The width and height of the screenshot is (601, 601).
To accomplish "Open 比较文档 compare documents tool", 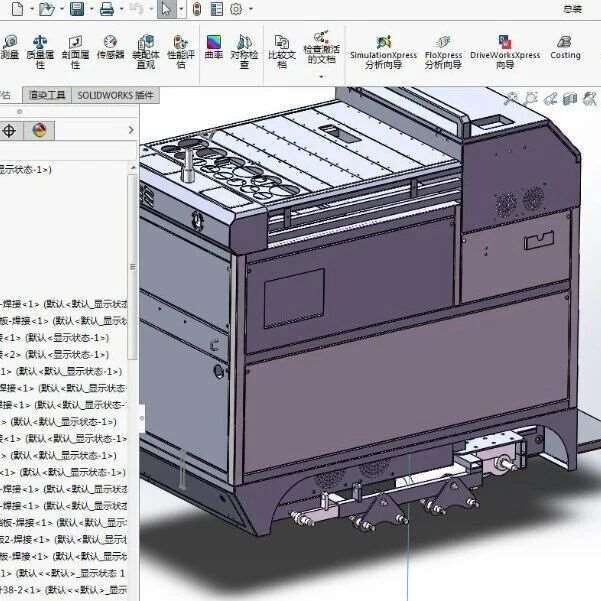I will point(282,52).
